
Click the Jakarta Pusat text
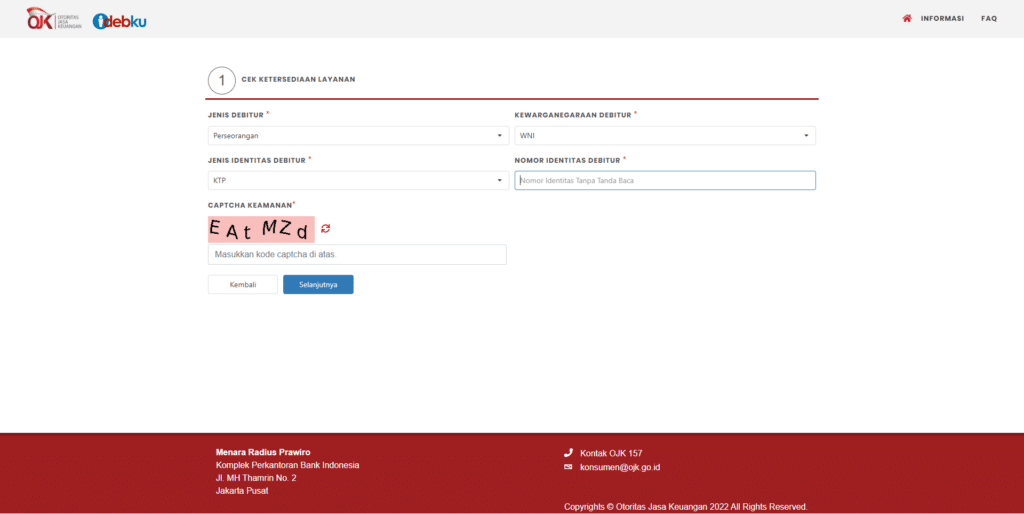tap(242, 490)
